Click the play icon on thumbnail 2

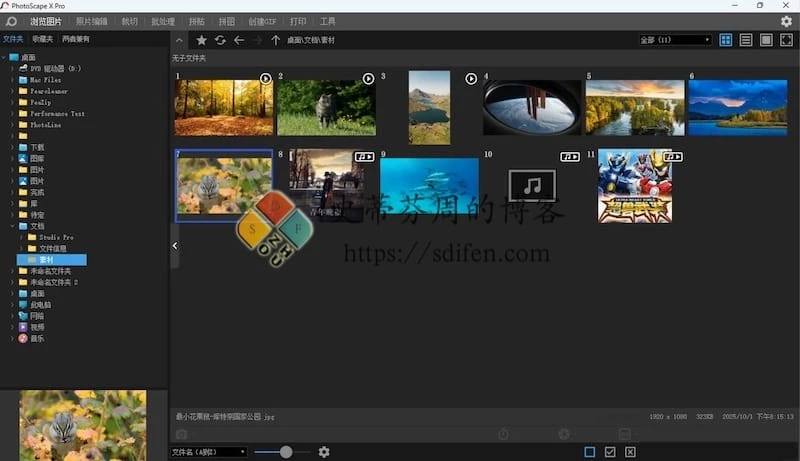tap(368, 79)
